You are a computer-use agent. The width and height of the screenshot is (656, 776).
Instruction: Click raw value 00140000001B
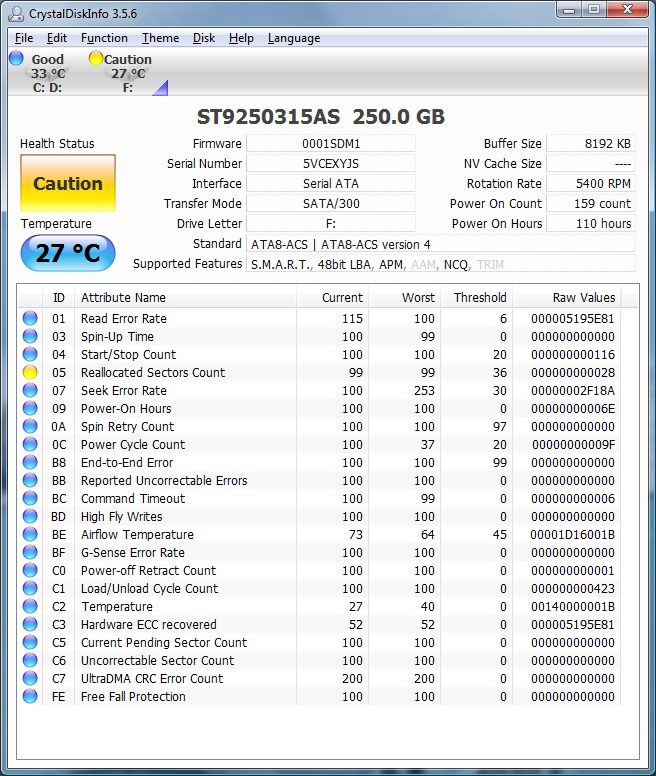tap(573, 606)
